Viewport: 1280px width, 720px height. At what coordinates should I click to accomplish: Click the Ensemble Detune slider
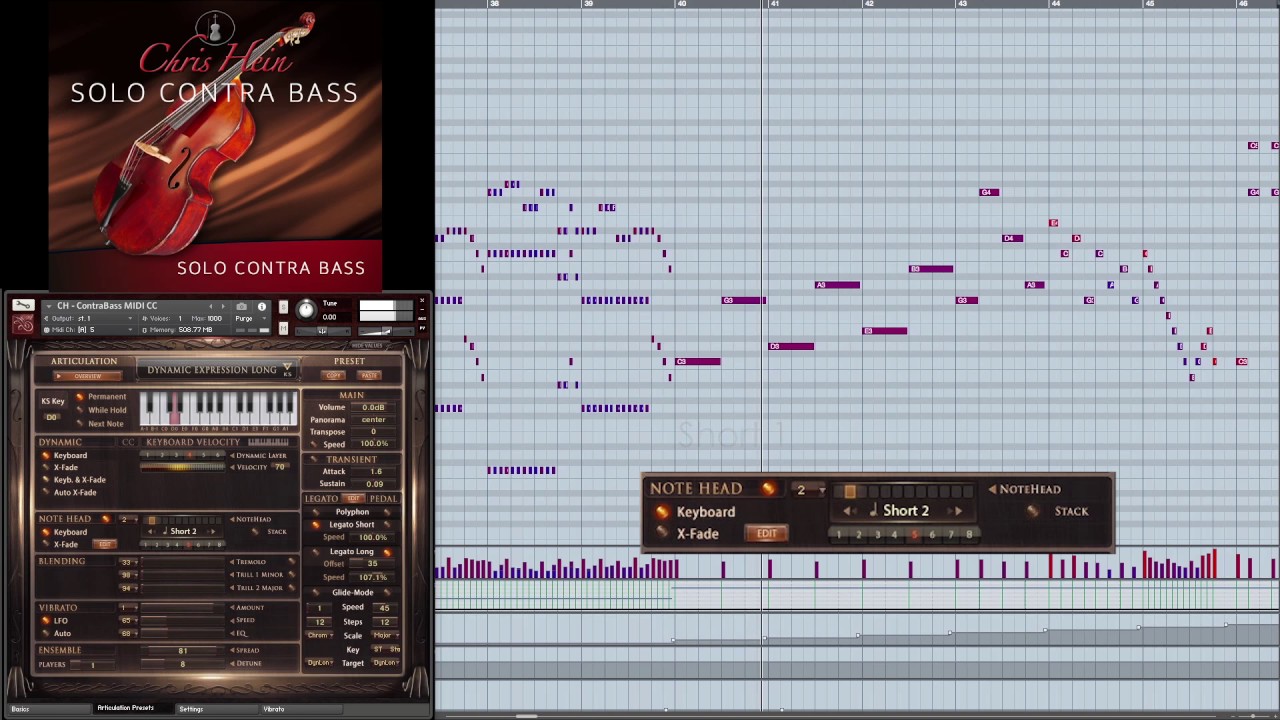coord(182,663)
